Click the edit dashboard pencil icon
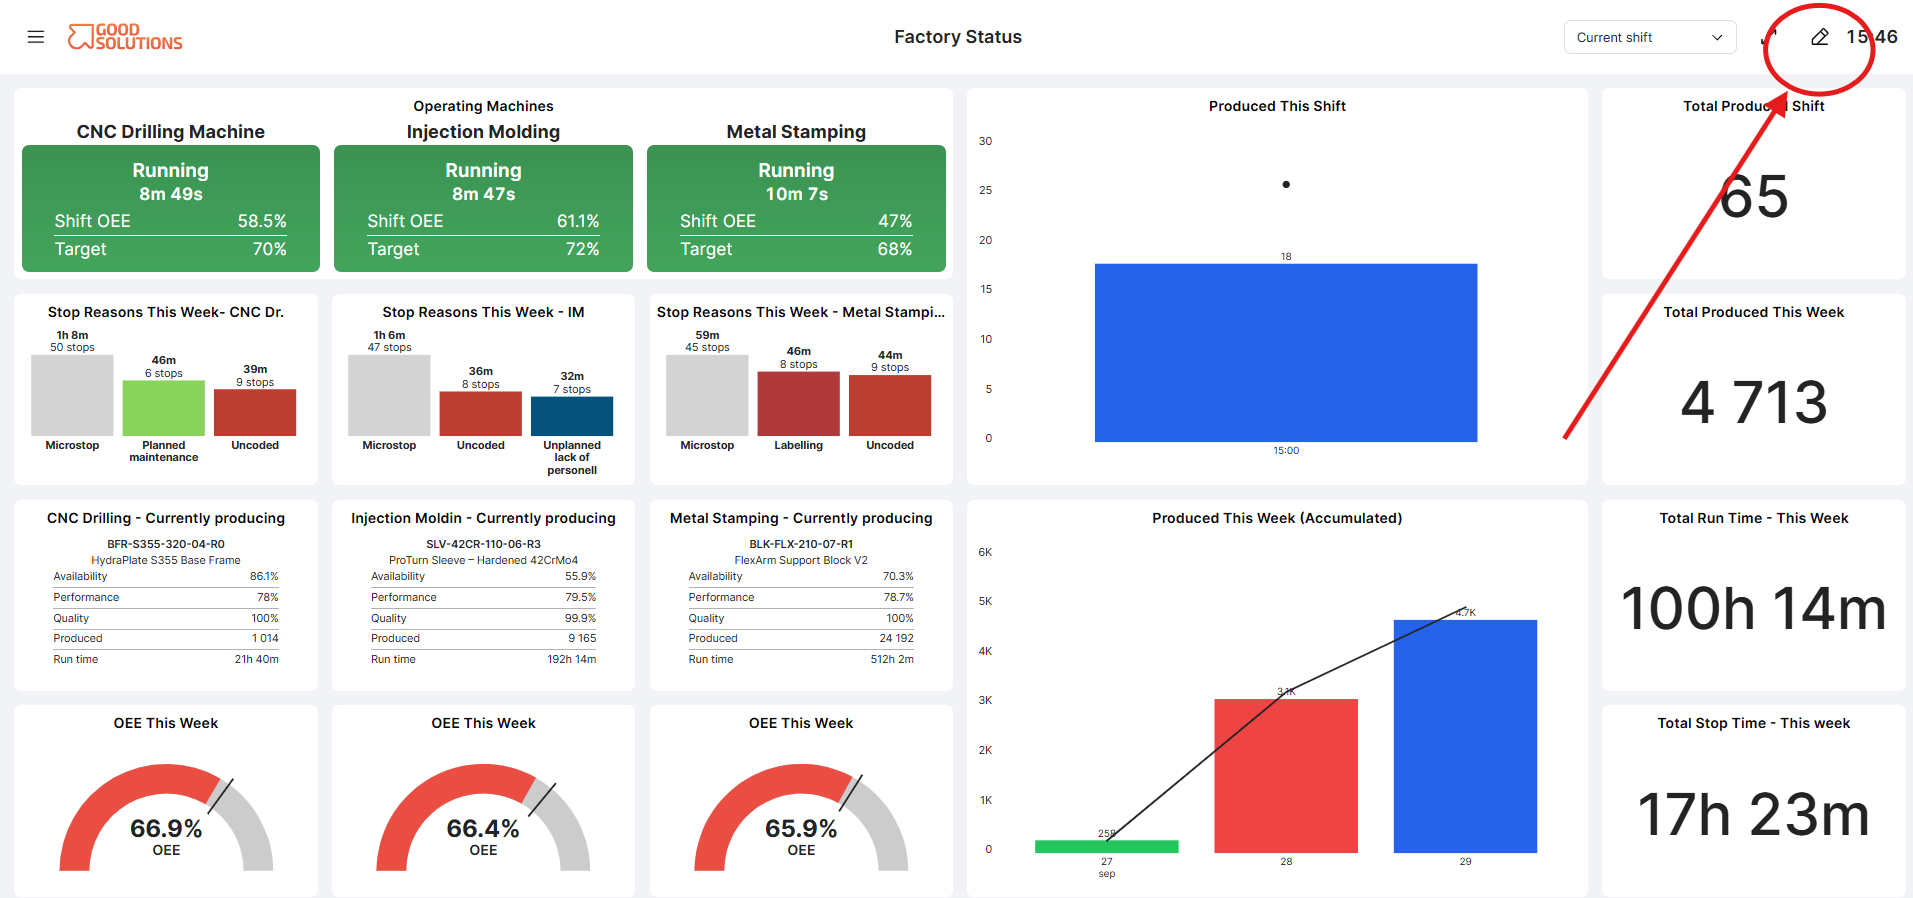1913x898 pixels. pos(1820,37)
